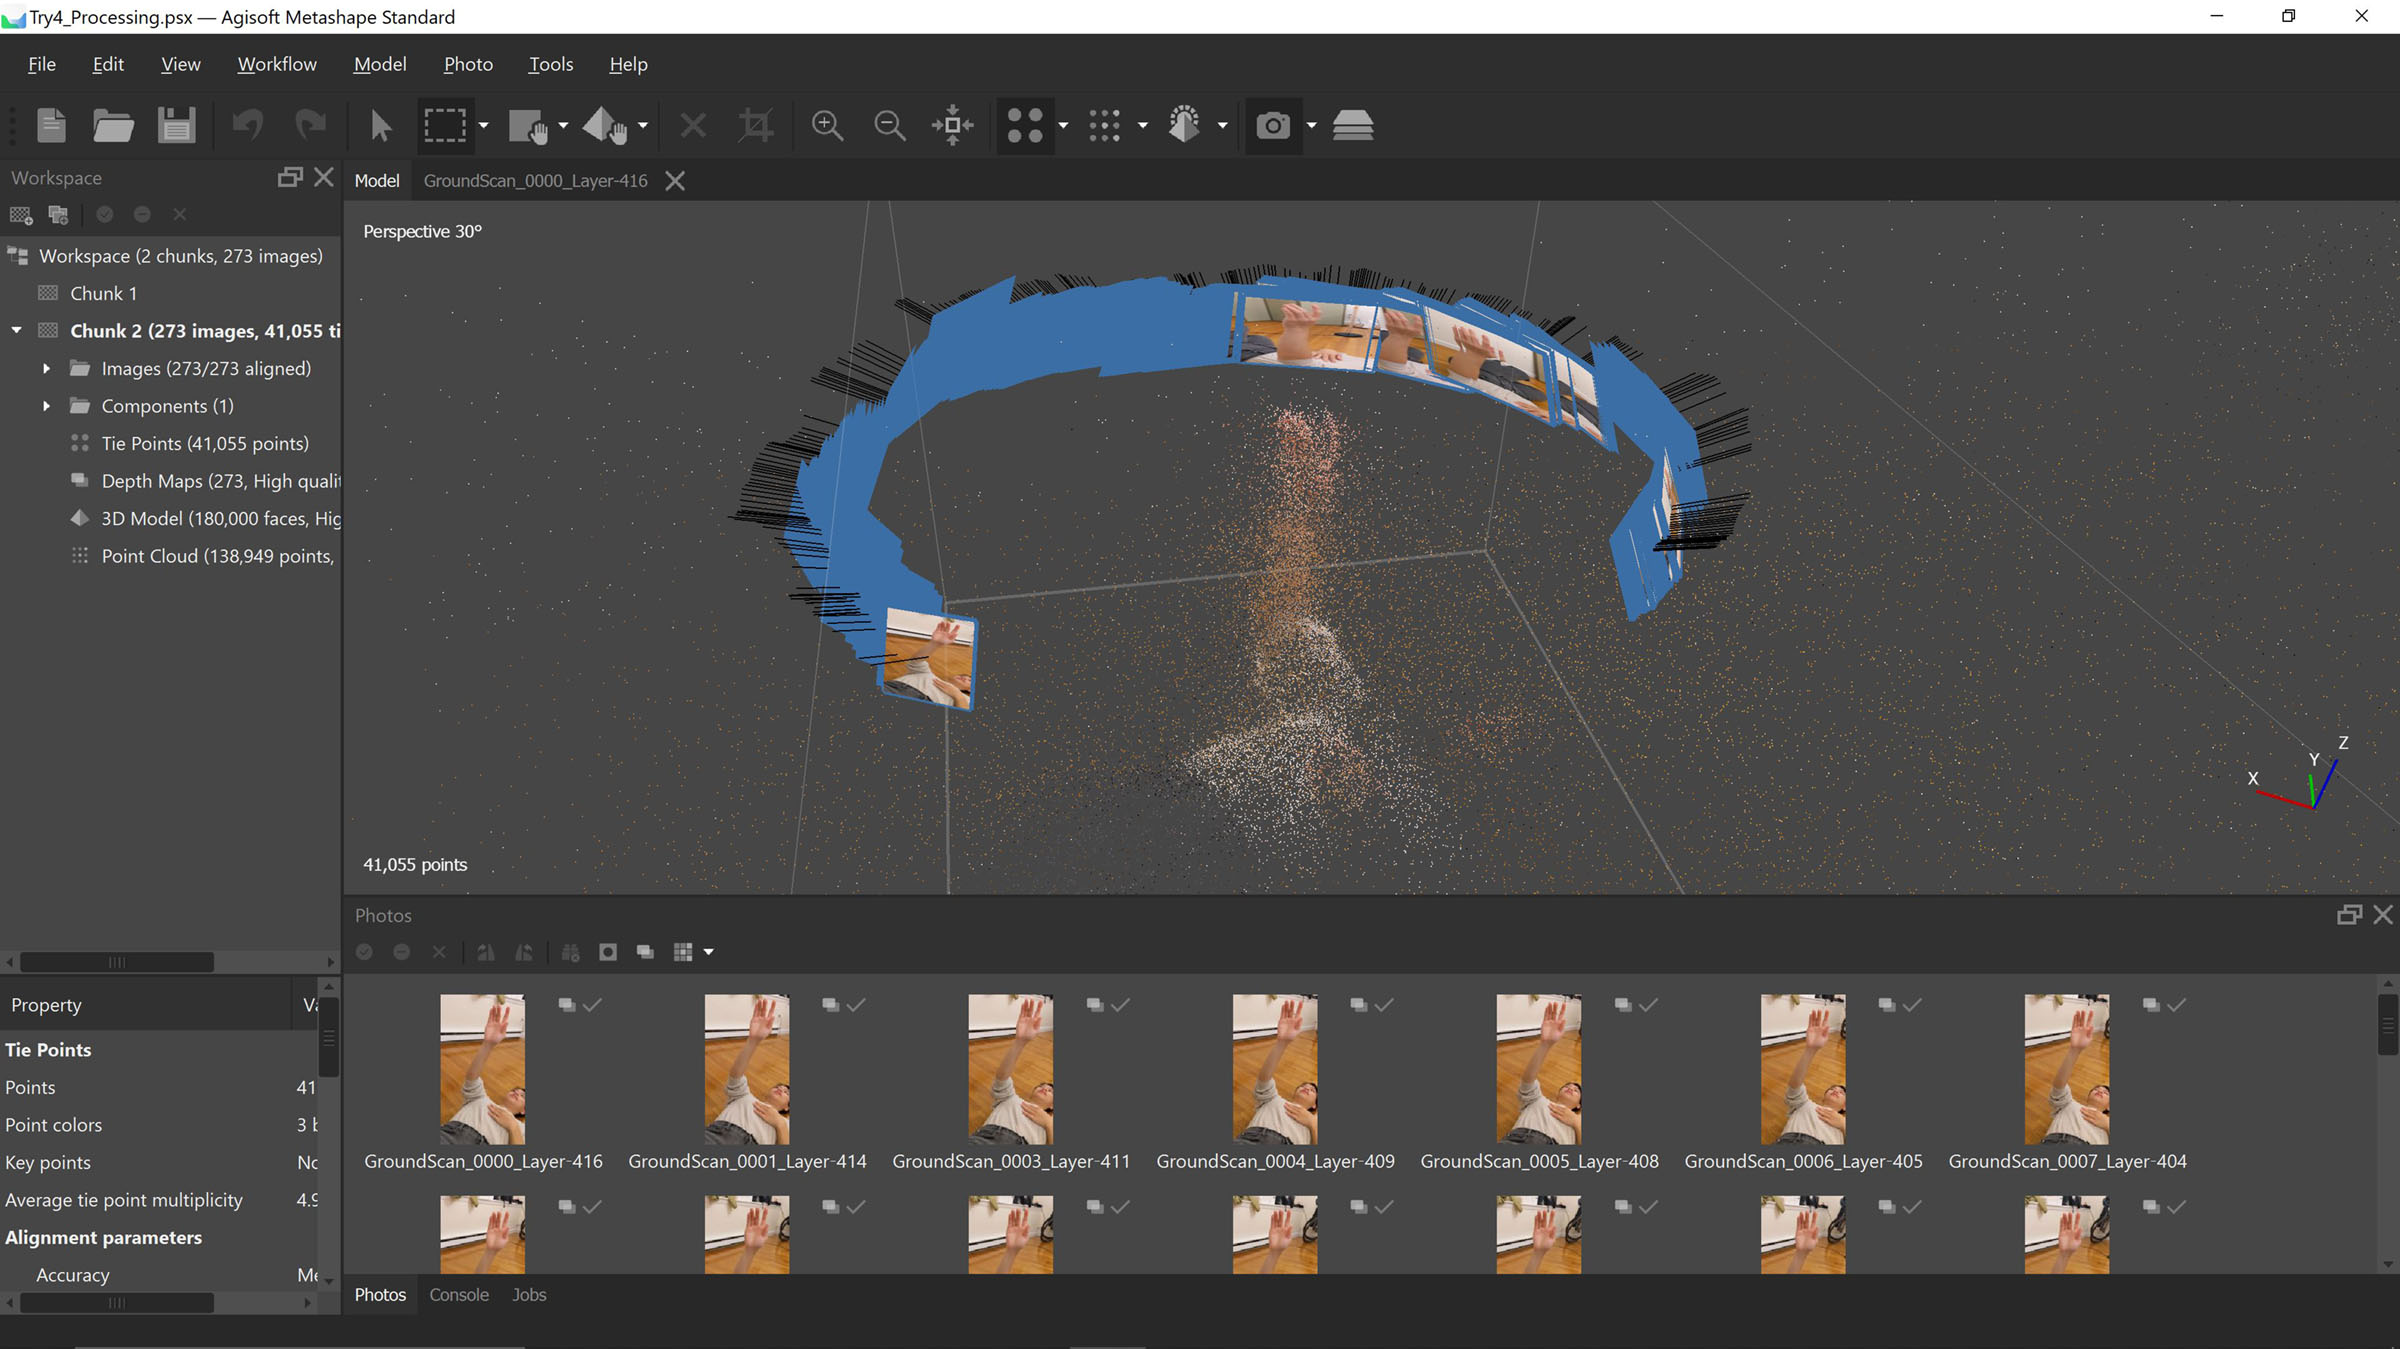Select the Zoom In tool
Viewport: 2400px width, 1349px height.
point(827,124)
